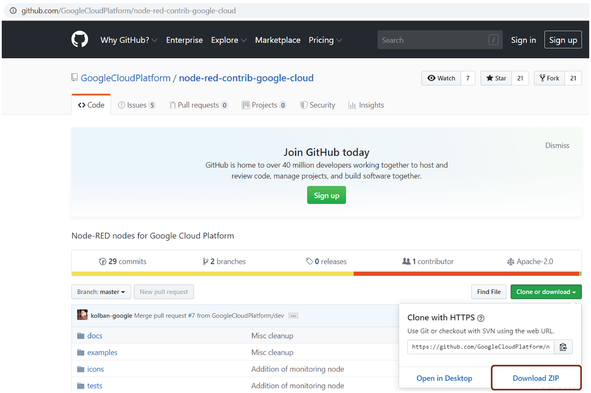Open the 0 releases page
This screenshot has width=591, height=393.
point(326,261)
